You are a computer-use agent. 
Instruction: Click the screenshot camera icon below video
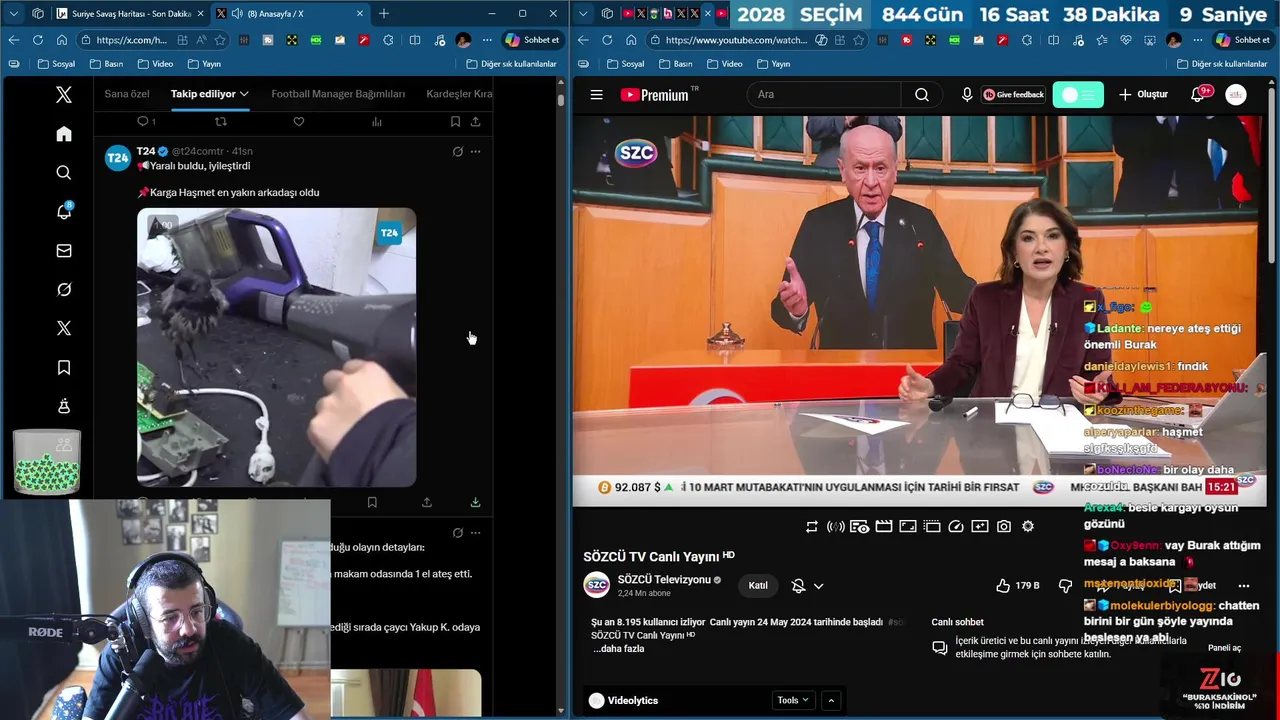pos(1003,526)
